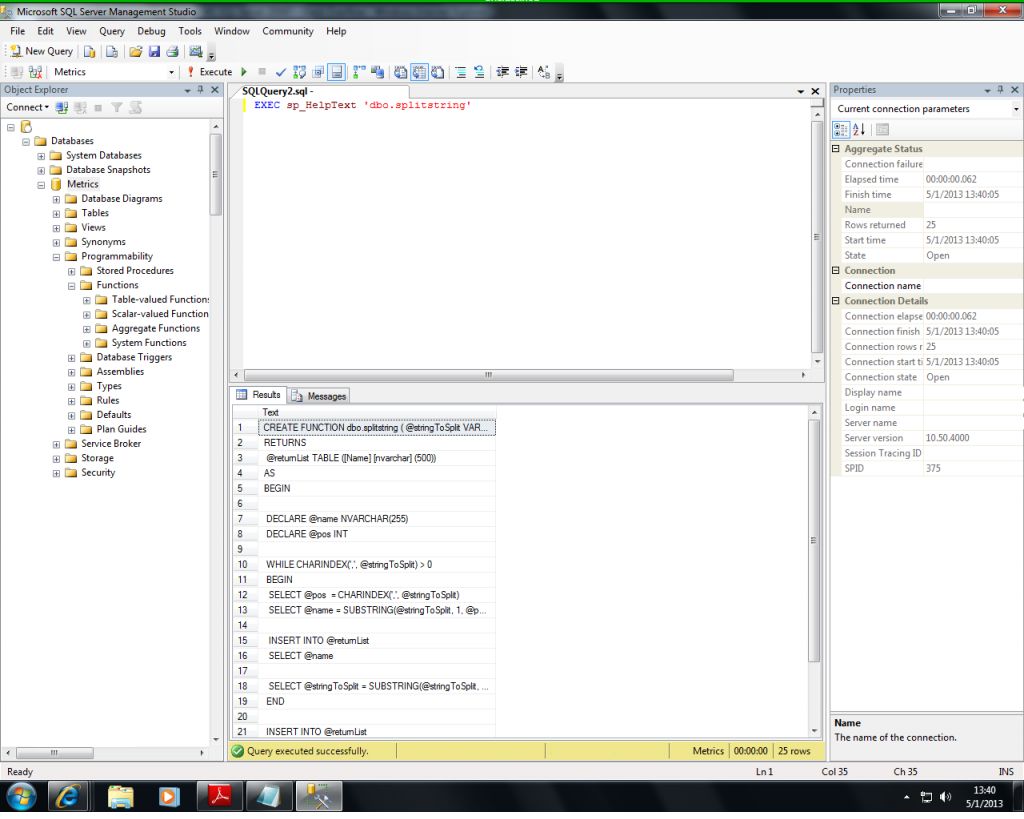Click the Change Connection icon
1024x819 pixels.
(x=35, y=72)
